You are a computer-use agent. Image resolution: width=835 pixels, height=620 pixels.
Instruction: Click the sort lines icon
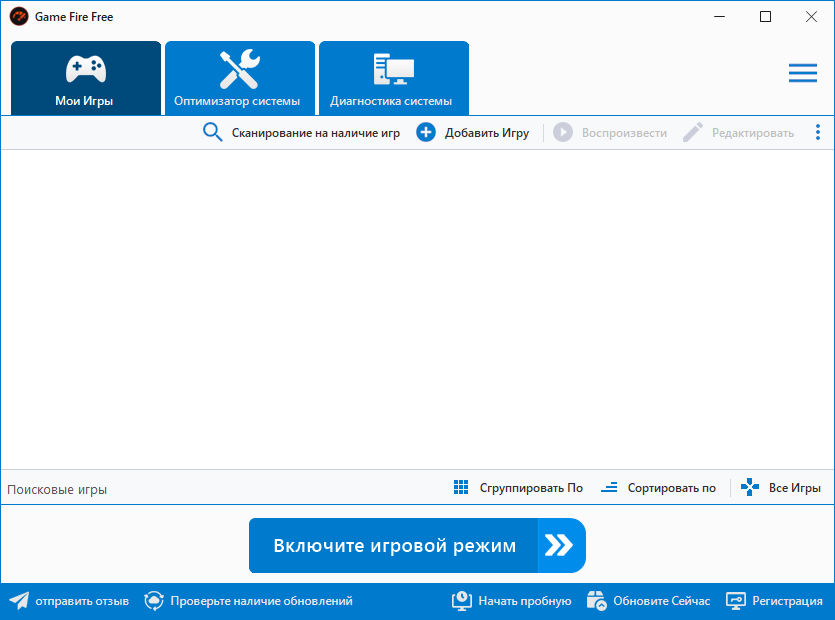coord(609,487)
